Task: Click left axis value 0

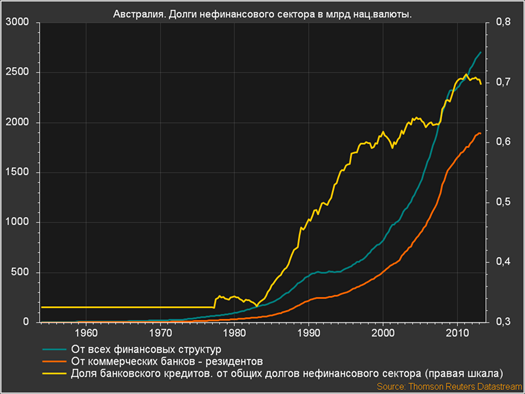Action: point(26,321)
